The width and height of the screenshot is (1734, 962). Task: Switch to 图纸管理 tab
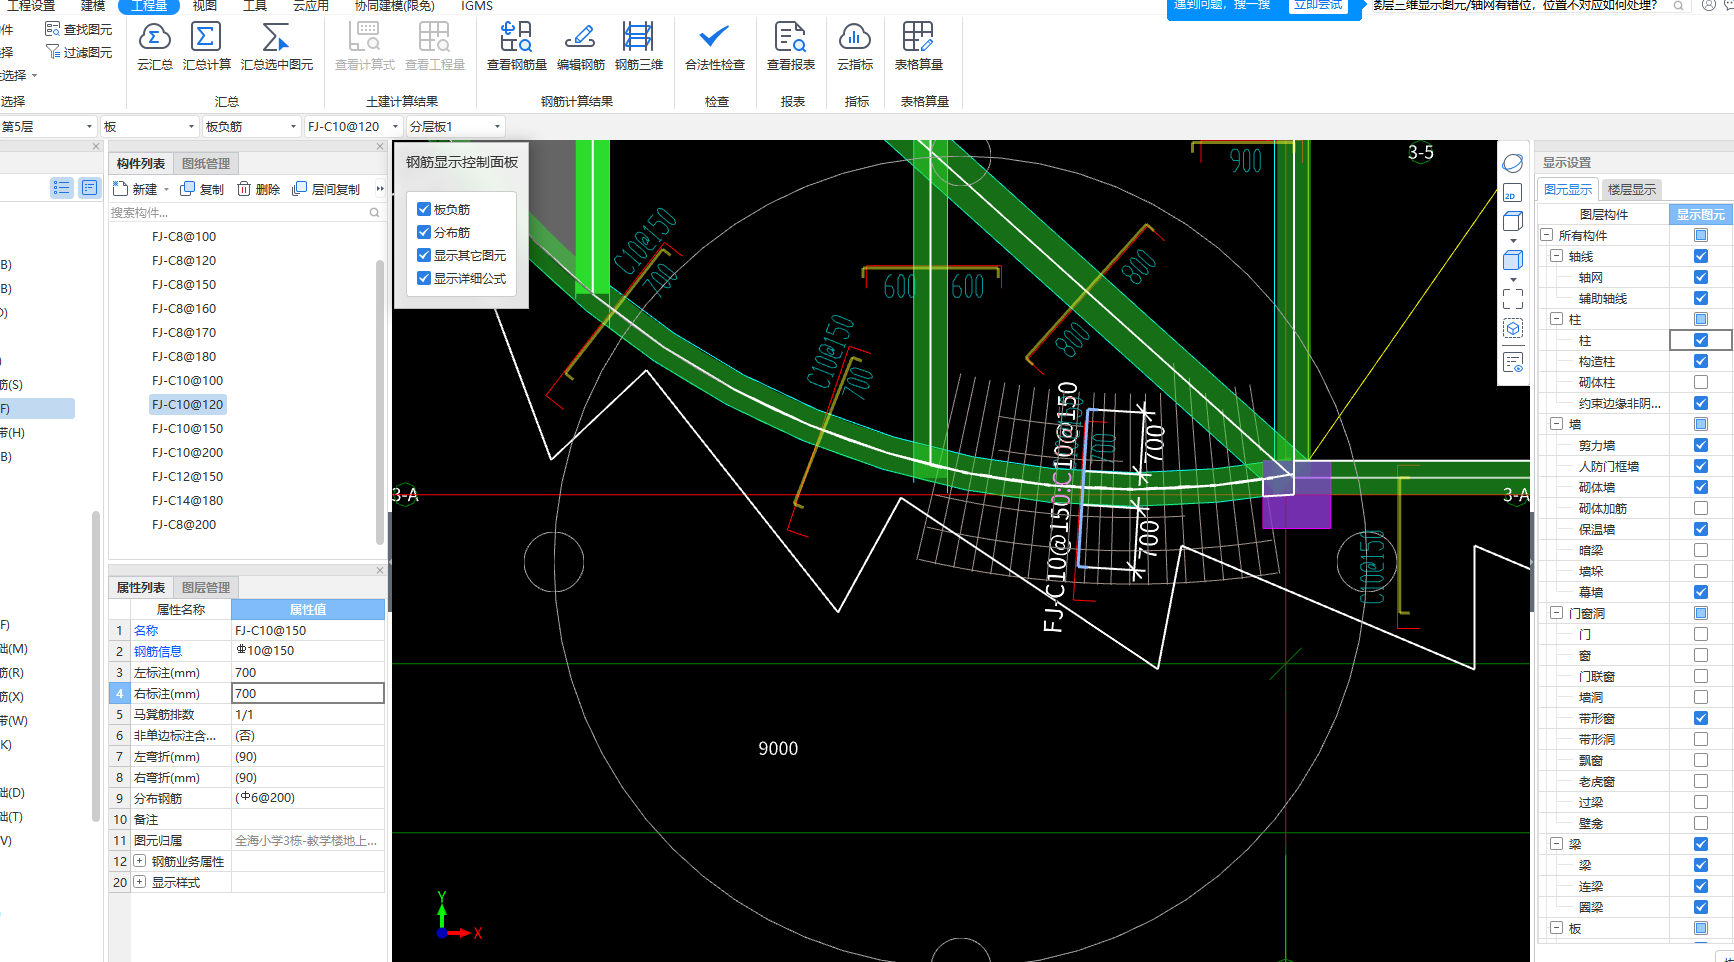tap(205, 163)
